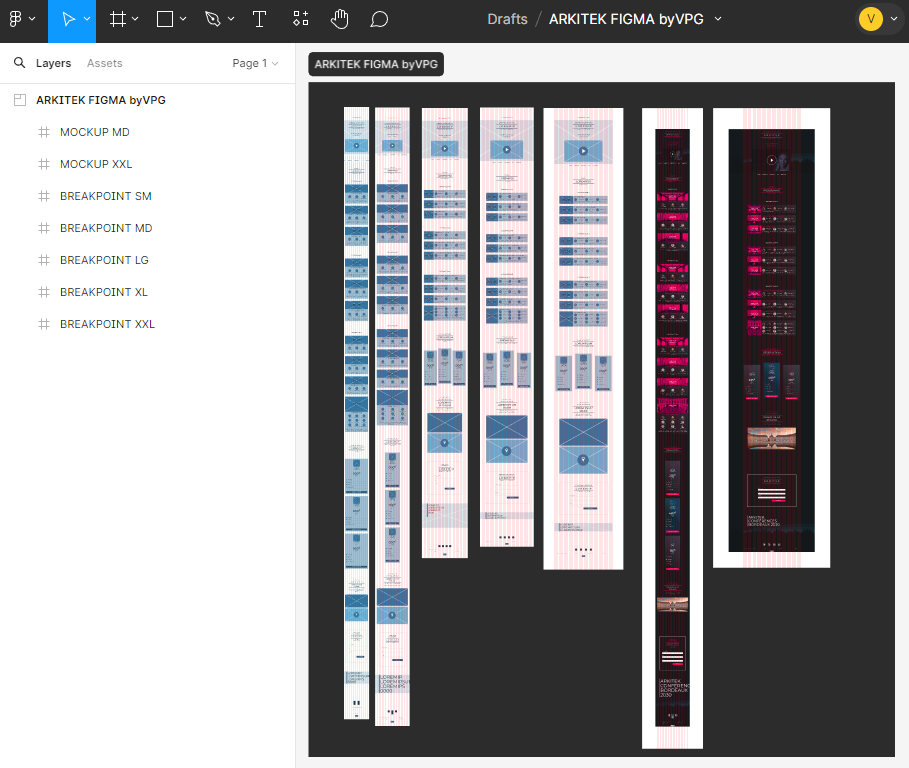Select the Pen tool
Image resolution: width=909 pixels, height=768 pixels.
212,19
